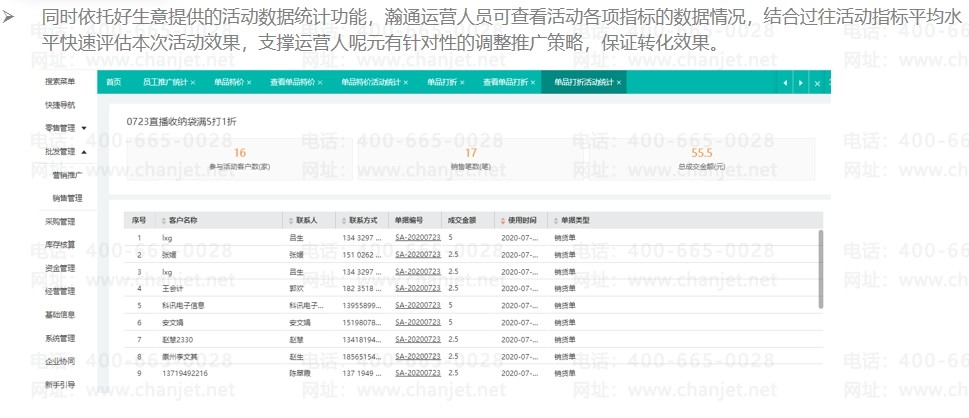This screenshot has height=418, width=969.
Task: Open 资金管理 in the sidebar
Action: click(x=60, y=268)
